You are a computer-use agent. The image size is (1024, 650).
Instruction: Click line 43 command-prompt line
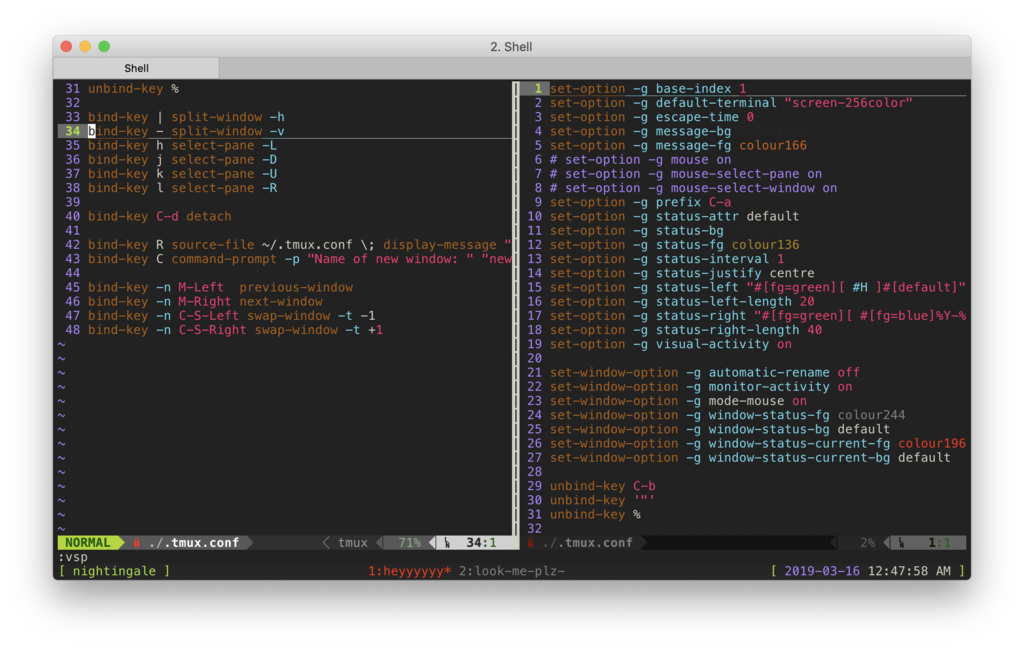(300, 259)
